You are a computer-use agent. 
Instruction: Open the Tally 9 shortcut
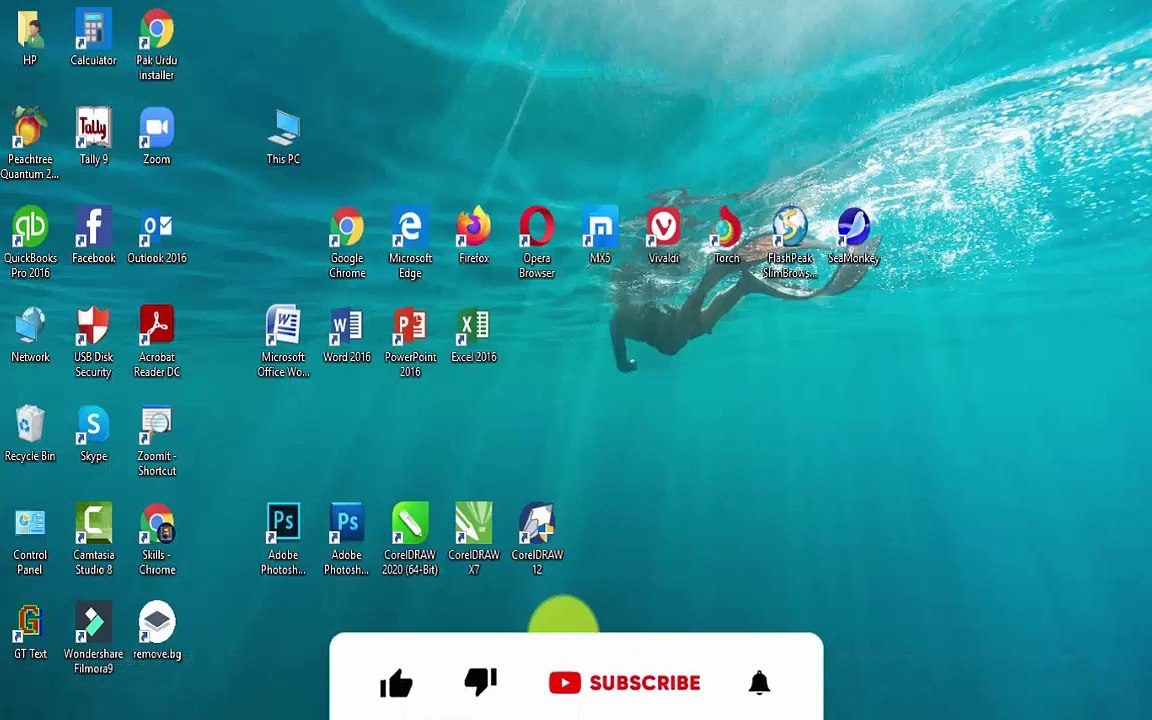93,128
